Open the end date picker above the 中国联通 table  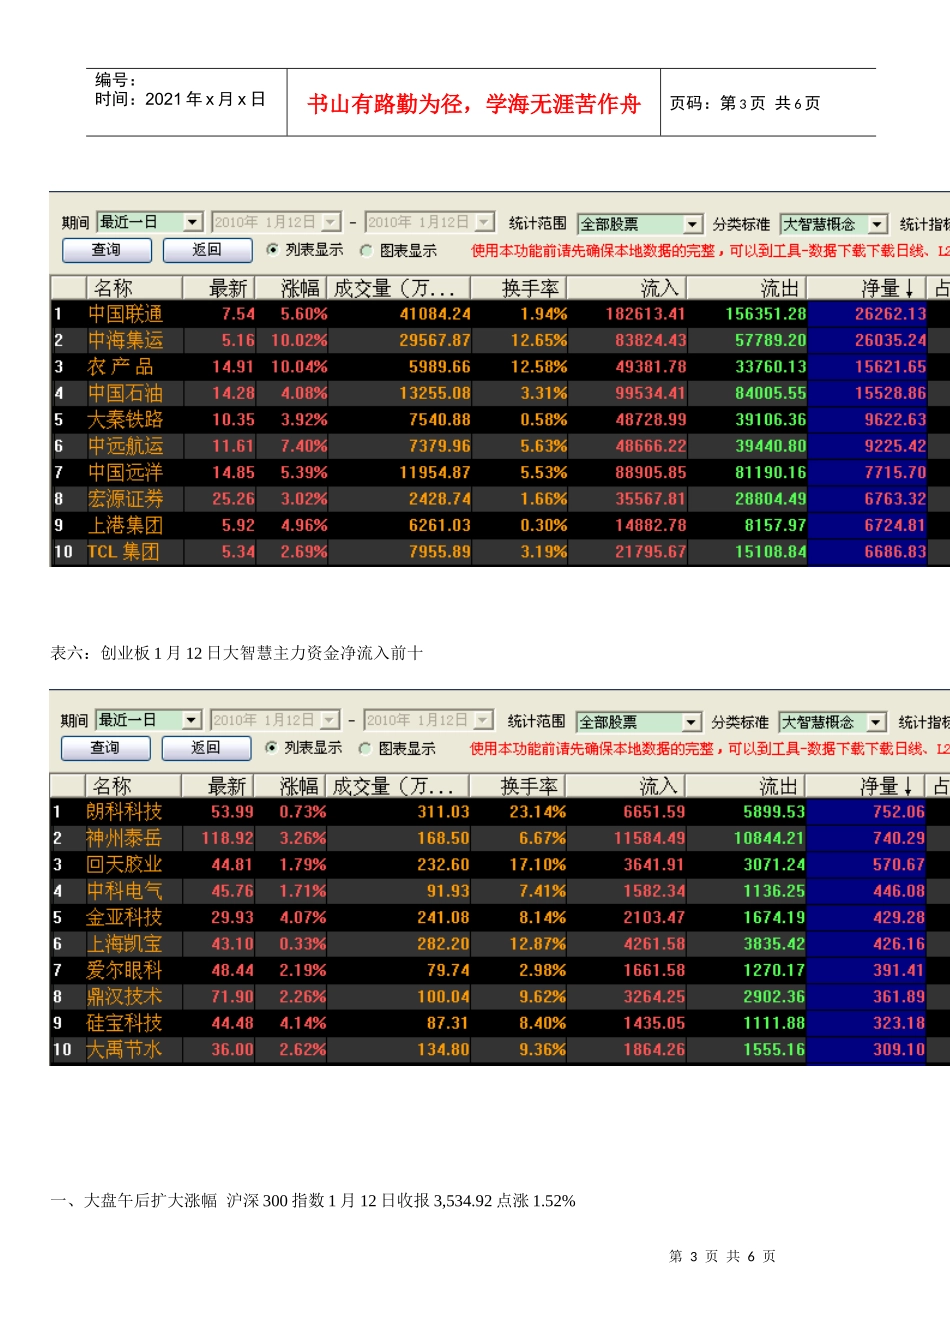point(430,222)
